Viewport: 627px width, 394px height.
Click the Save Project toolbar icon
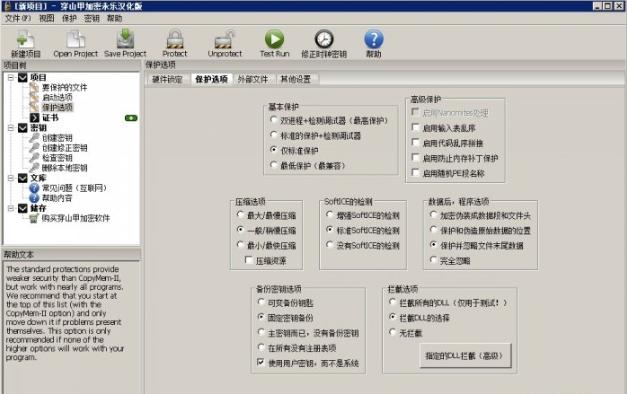pos(125,39)
